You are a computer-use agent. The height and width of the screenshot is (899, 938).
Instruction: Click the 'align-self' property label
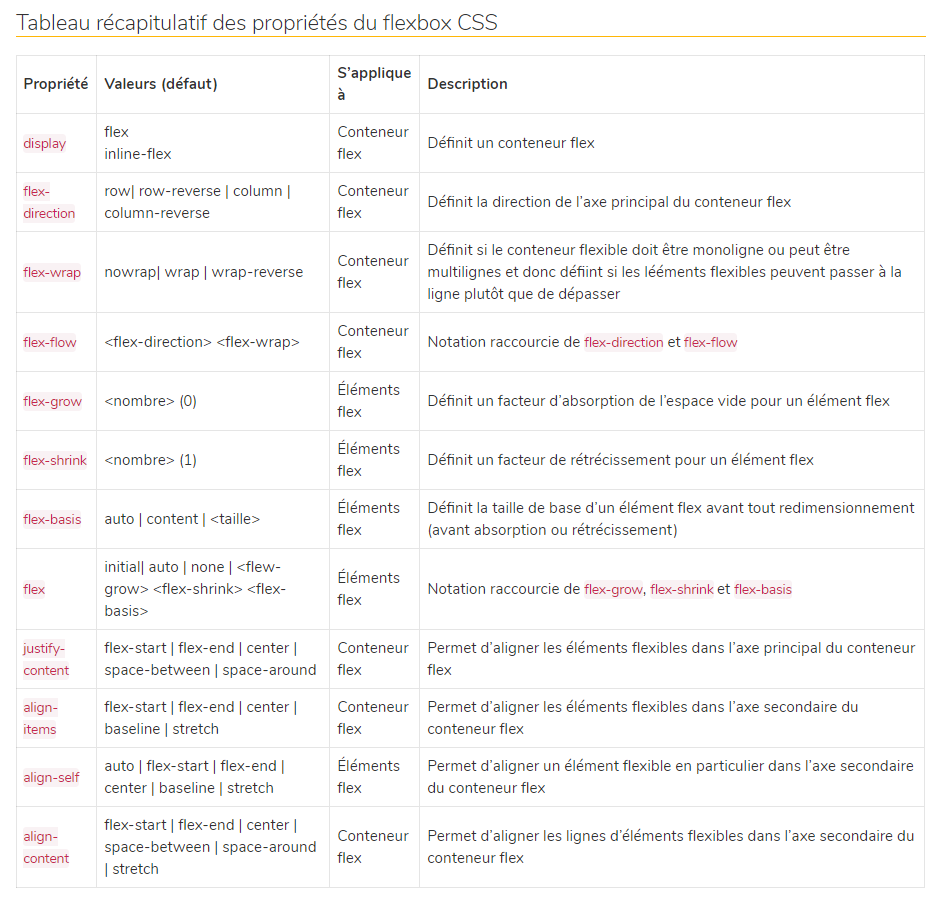(51, 777)
